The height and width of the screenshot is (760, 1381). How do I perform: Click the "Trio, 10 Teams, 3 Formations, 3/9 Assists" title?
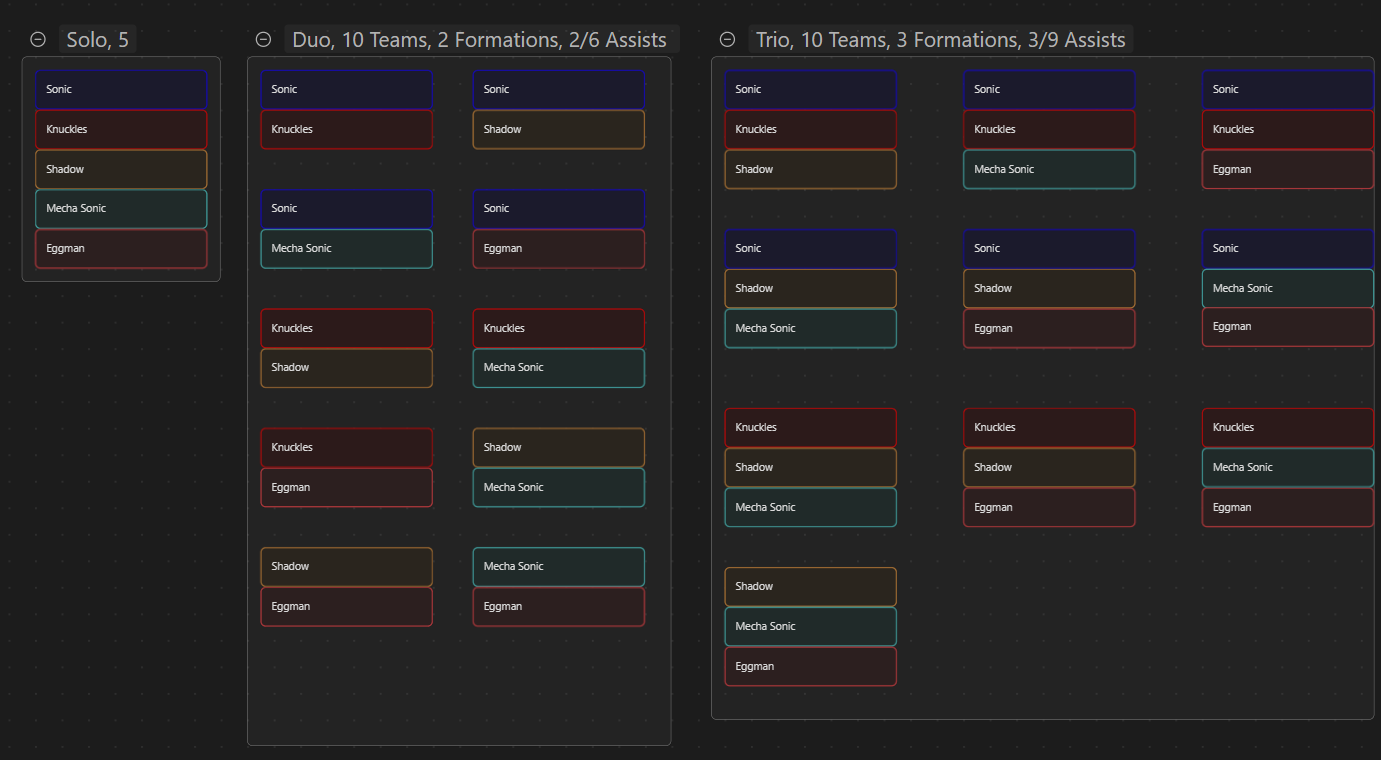[941, 40]
